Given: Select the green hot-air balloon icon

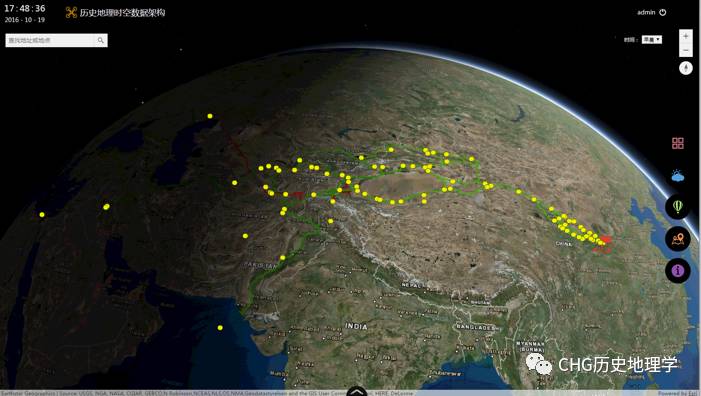Looking at the screenshot, I should click(x=678, y=206).
